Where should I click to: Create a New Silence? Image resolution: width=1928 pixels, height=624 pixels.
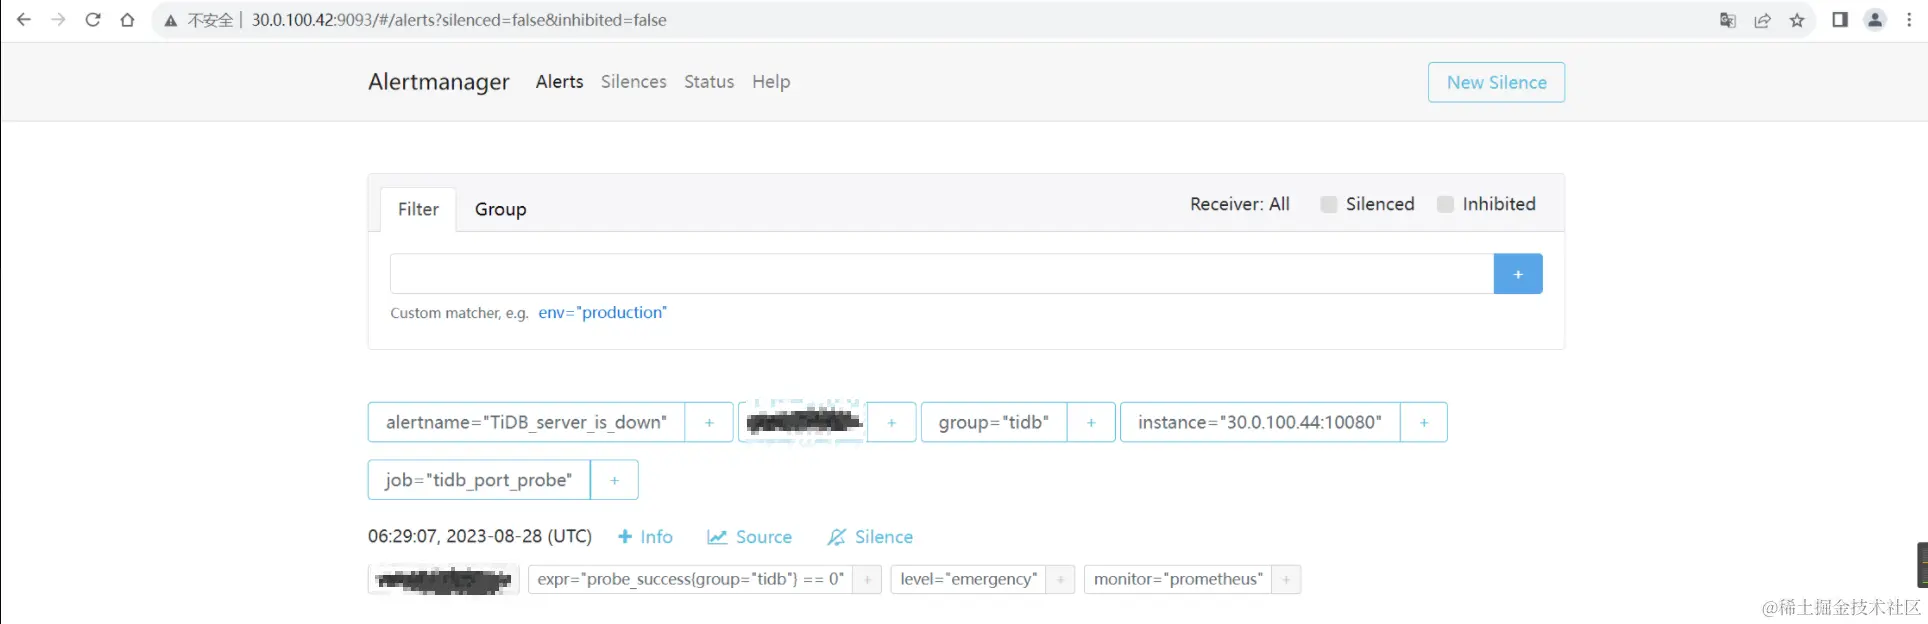(1496, 82)
